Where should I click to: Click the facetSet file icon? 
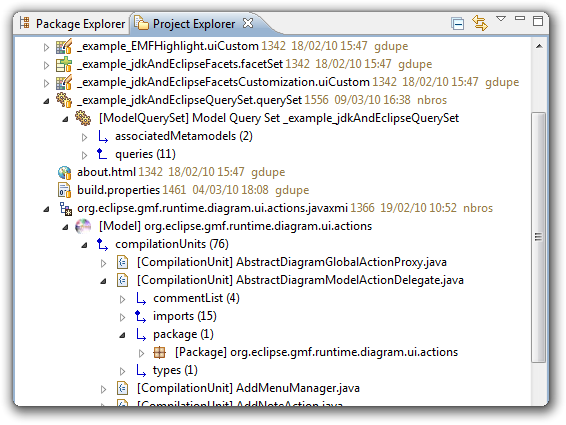(x=64, y=64)
